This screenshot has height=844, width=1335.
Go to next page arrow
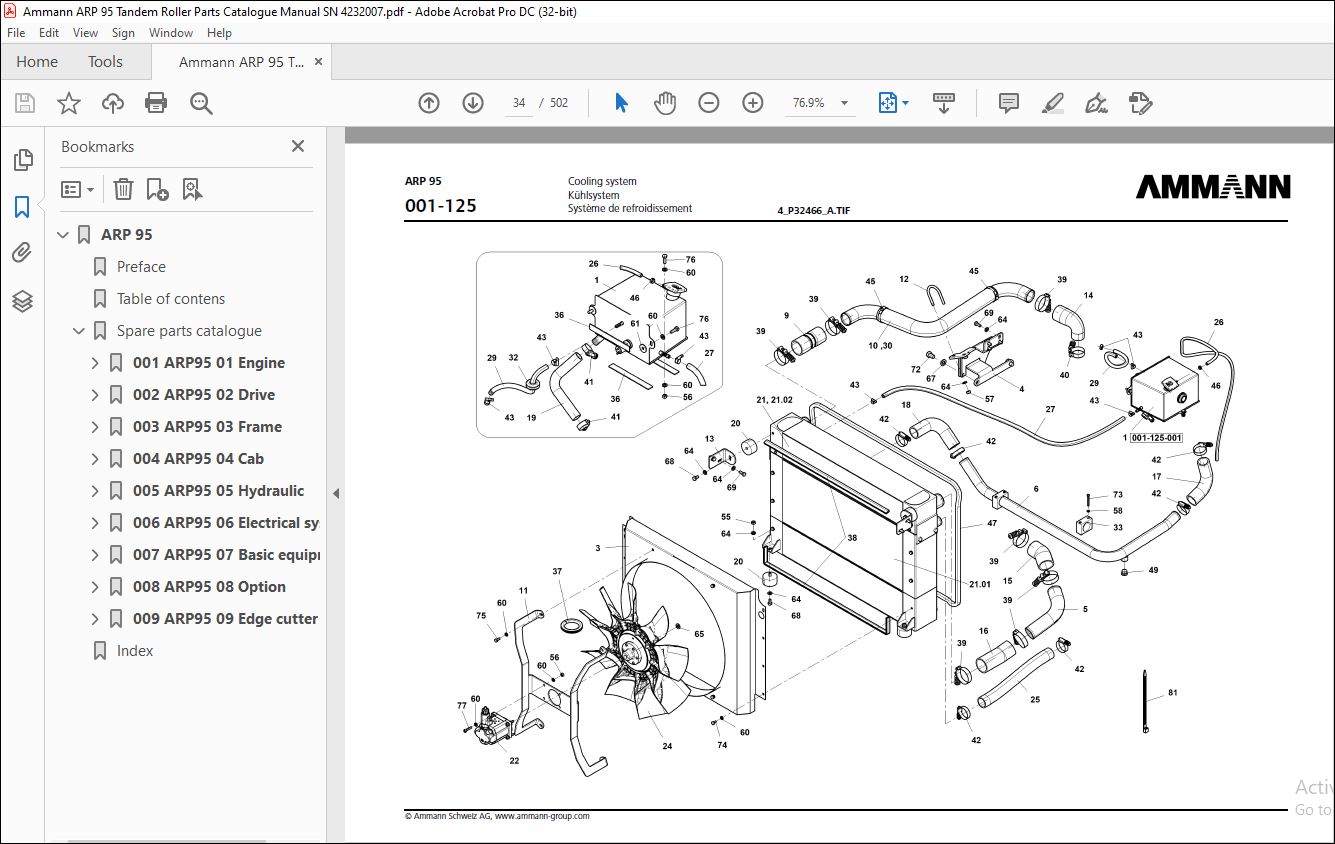[x=473, y=103]
